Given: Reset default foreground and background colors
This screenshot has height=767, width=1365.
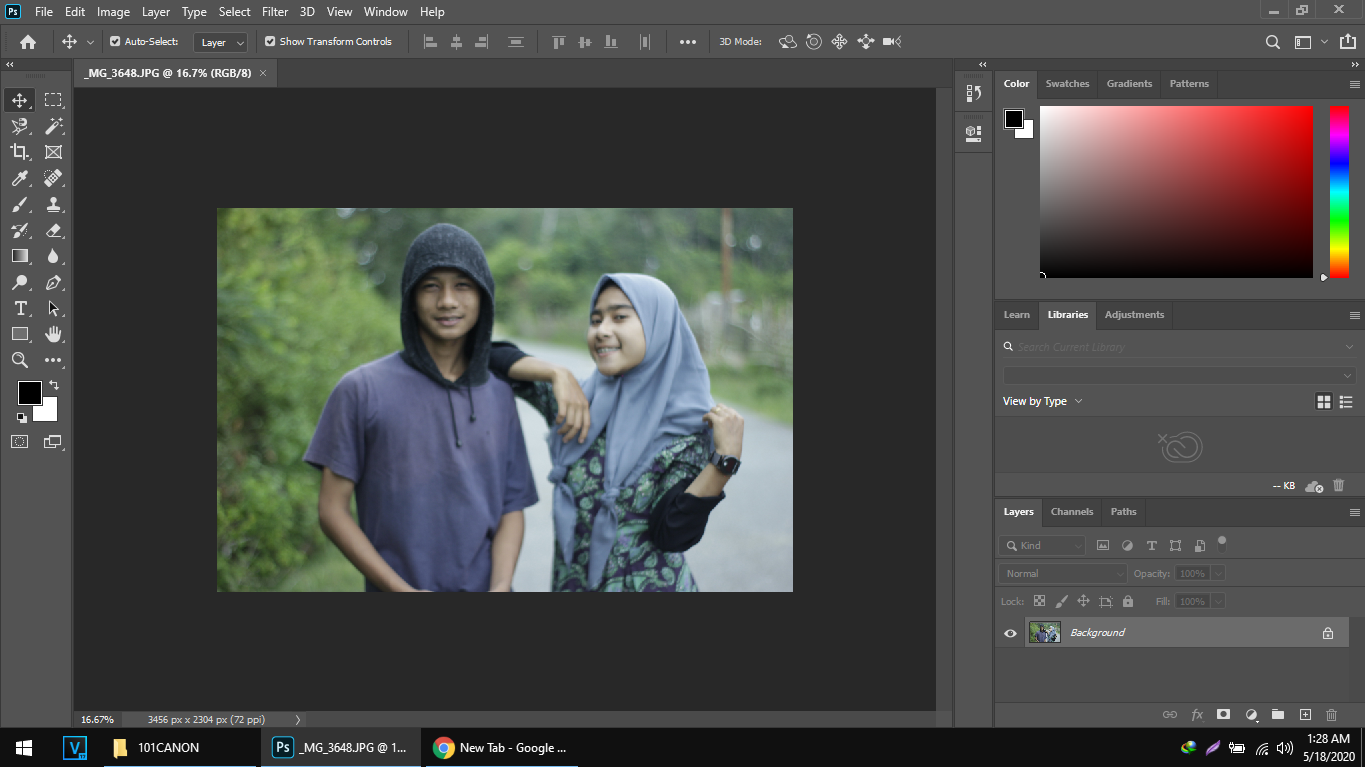Looking at the screenshot, I should (x=22, y=417).
